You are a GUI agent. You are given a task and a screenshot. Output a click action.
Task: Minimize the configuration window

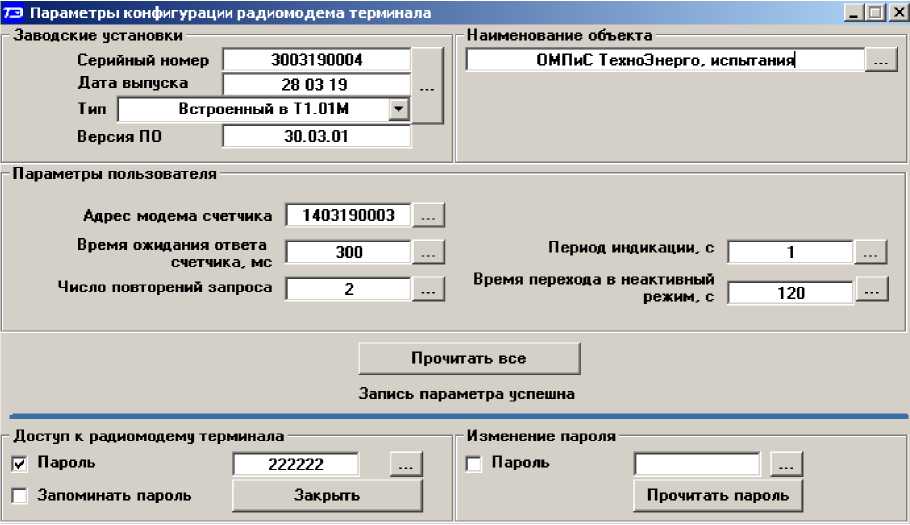tap(853, 13)
